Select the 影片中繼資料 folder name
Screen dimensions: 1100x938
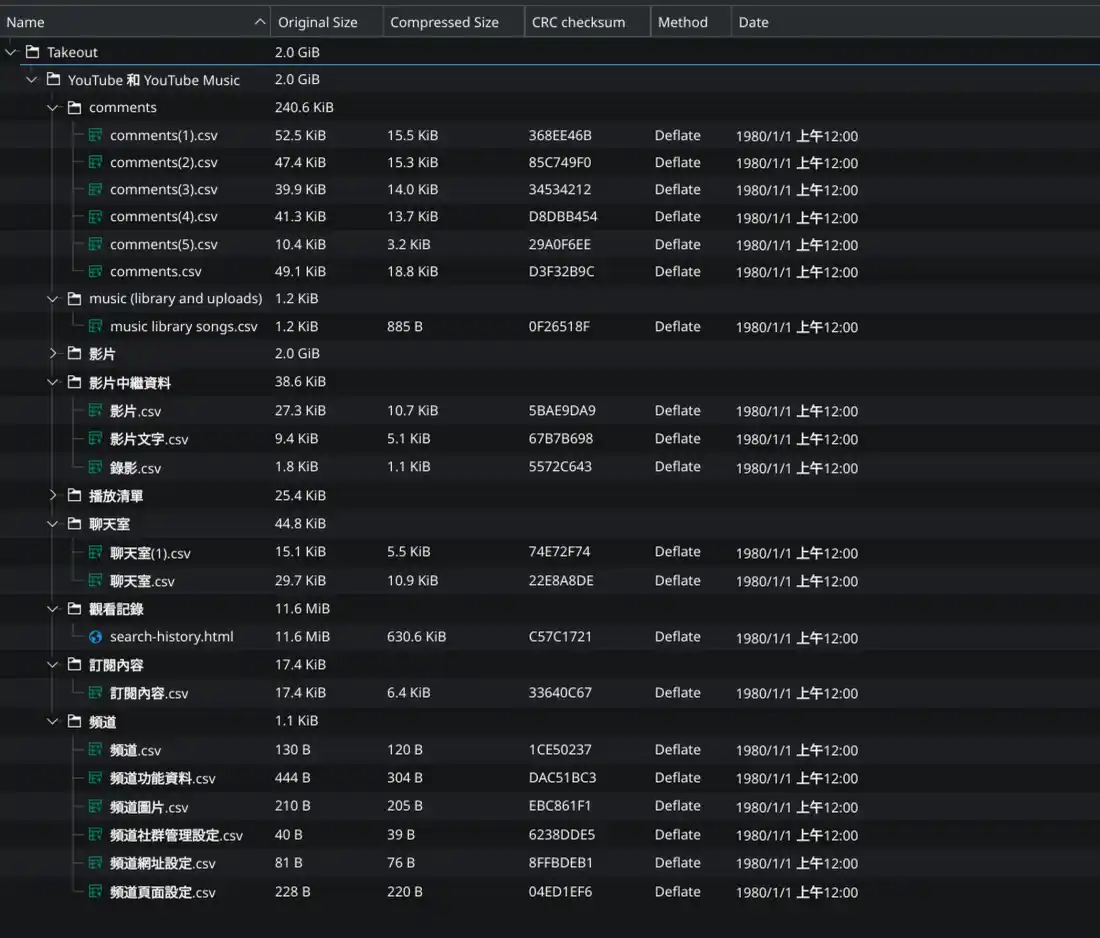(x=130, y=382)
